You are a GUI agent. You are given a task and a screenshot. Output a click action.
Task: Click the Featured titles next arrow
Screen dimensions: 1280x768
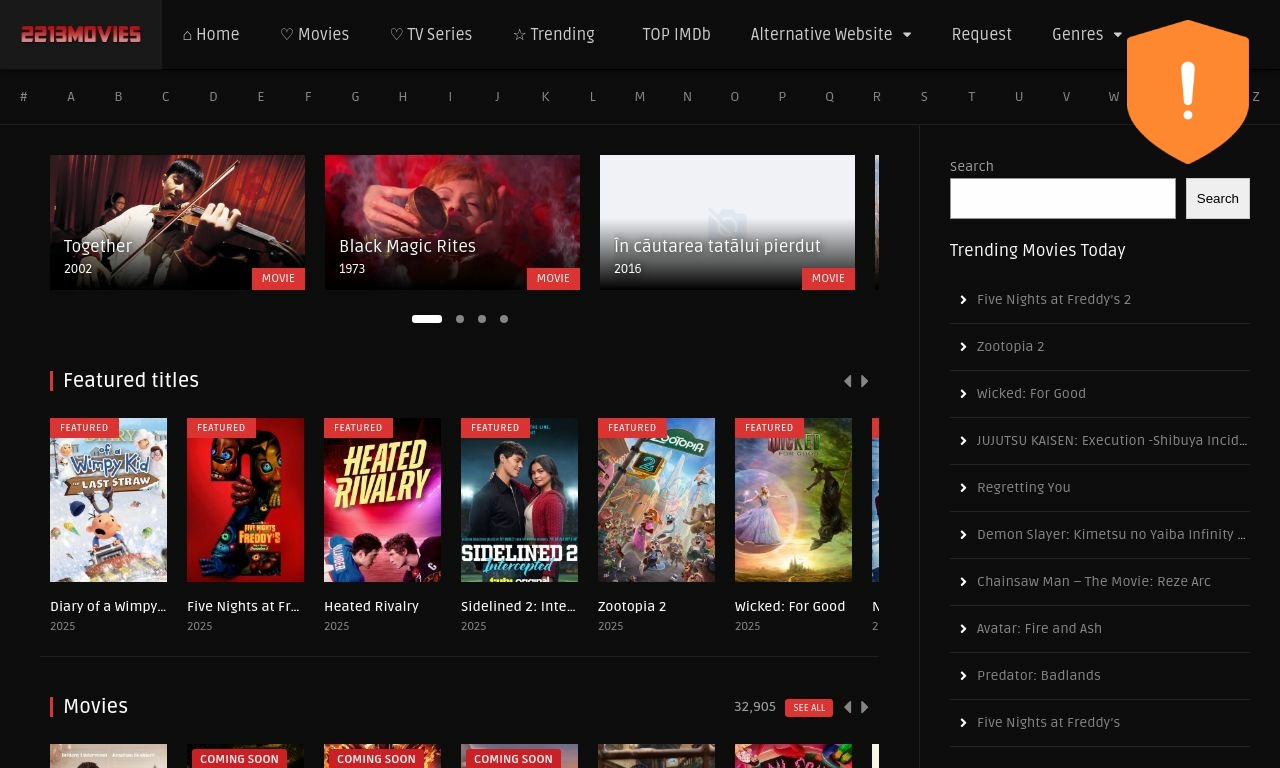click(x=865, y=381)
